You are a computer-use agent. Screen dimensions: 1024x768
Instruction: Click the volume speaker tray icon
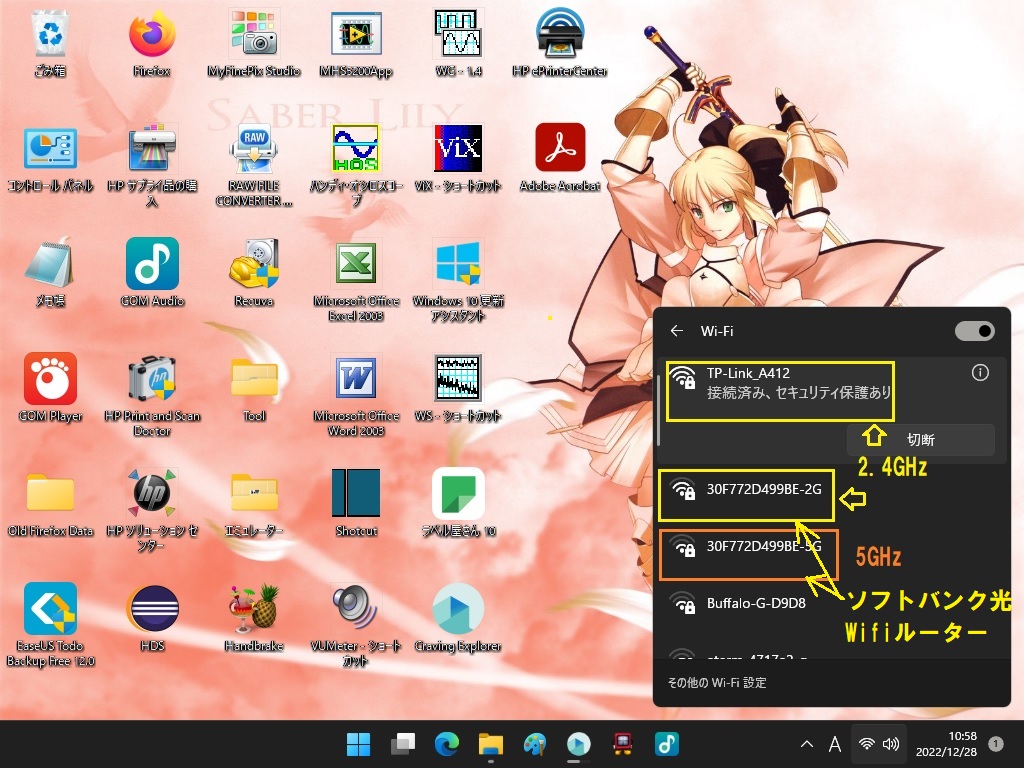pyautogui.click(x=891, y=744)
